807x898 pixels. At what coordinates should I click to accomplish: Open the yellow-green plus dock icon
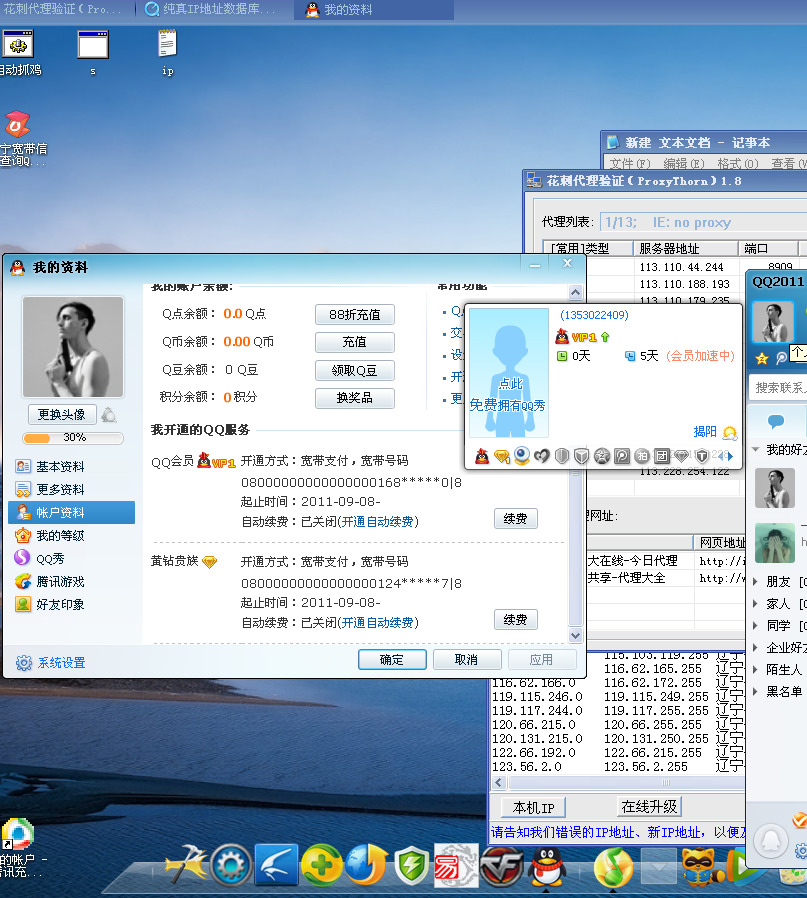pyautogui.click(x=321, y=865)
